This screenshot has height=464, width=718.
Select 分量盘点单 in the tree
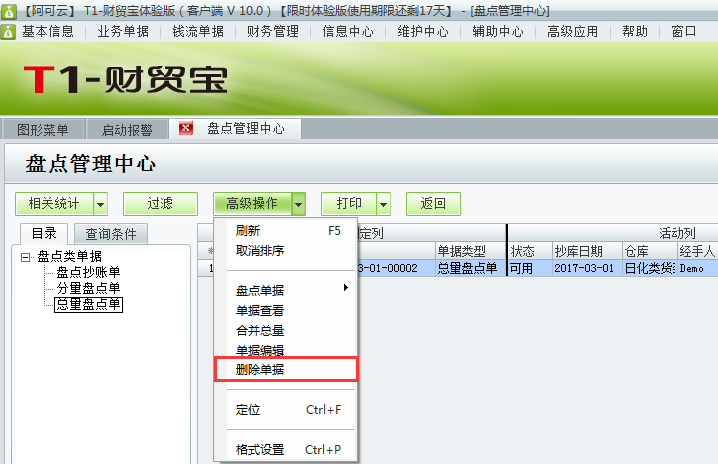click(x=88, y=288)
